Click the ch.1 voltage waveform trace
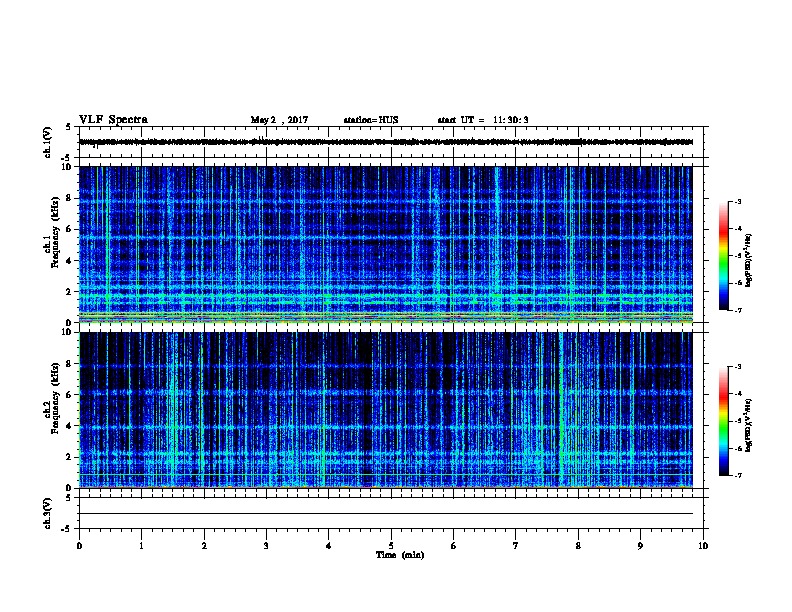This screenshot has width=792, height=612. (386, 142)
